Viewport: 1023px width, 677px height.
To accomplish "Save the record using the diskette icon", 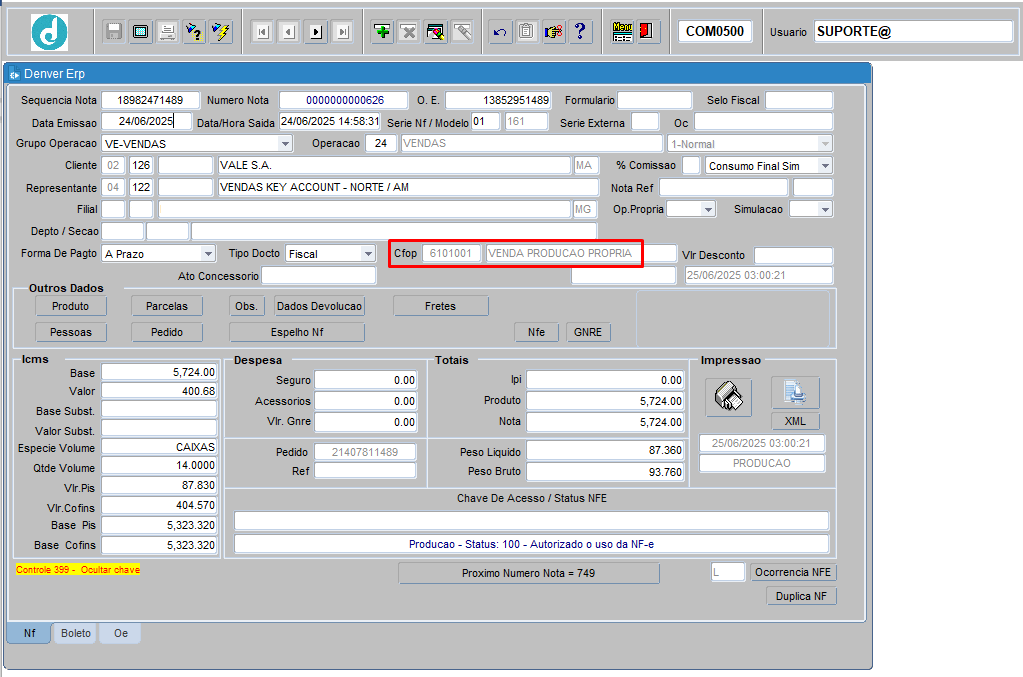I will click(113, 31).
